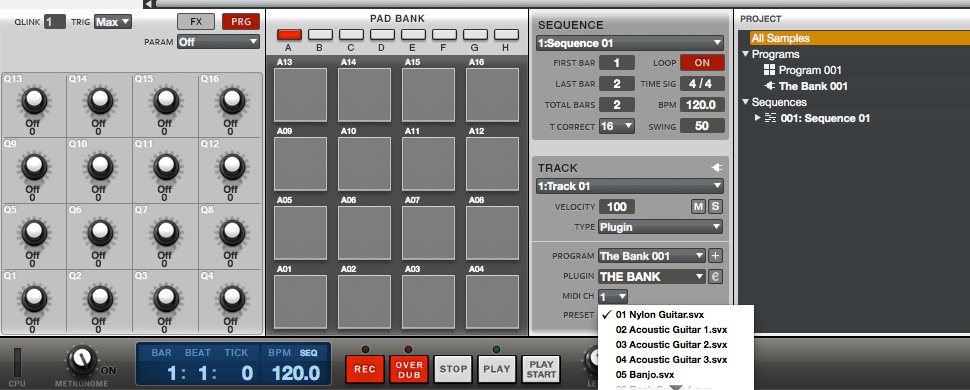970x390 pixels.
Task: Trigger pad A05
Action: pyautogui.click(x=301, y=233)
